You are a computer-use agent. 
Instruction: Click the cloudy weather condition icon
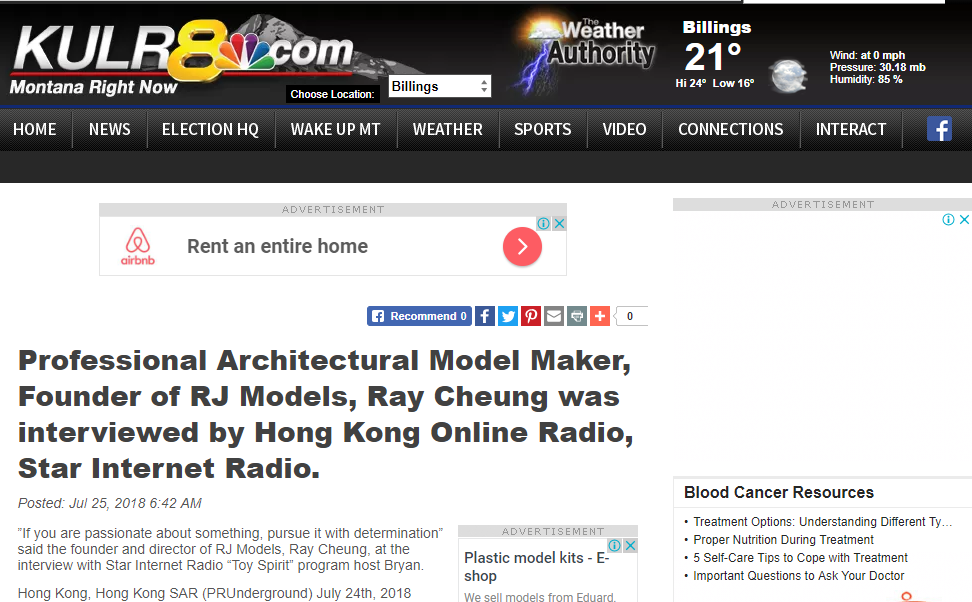(788, 76)
